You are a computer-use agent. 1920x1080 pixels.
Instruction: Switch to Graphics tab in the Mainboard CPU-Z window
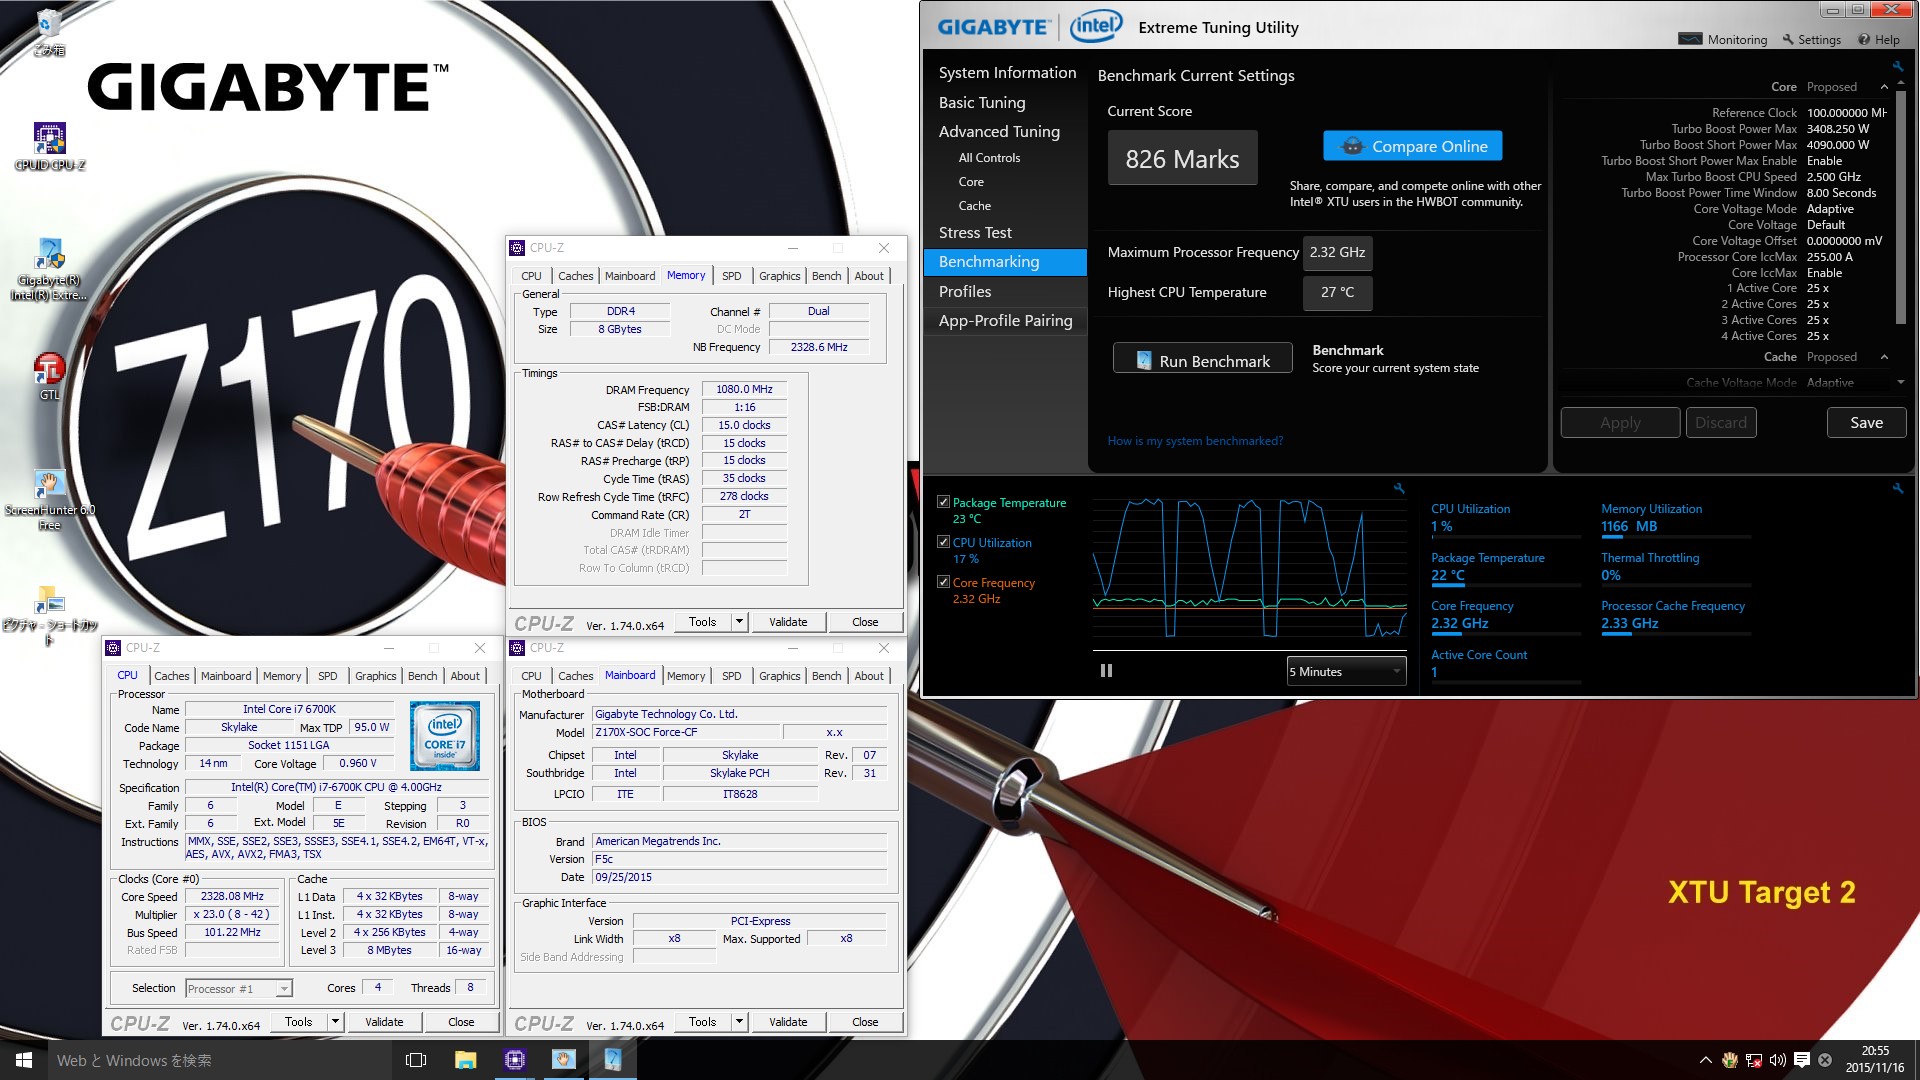pos(779,676)
